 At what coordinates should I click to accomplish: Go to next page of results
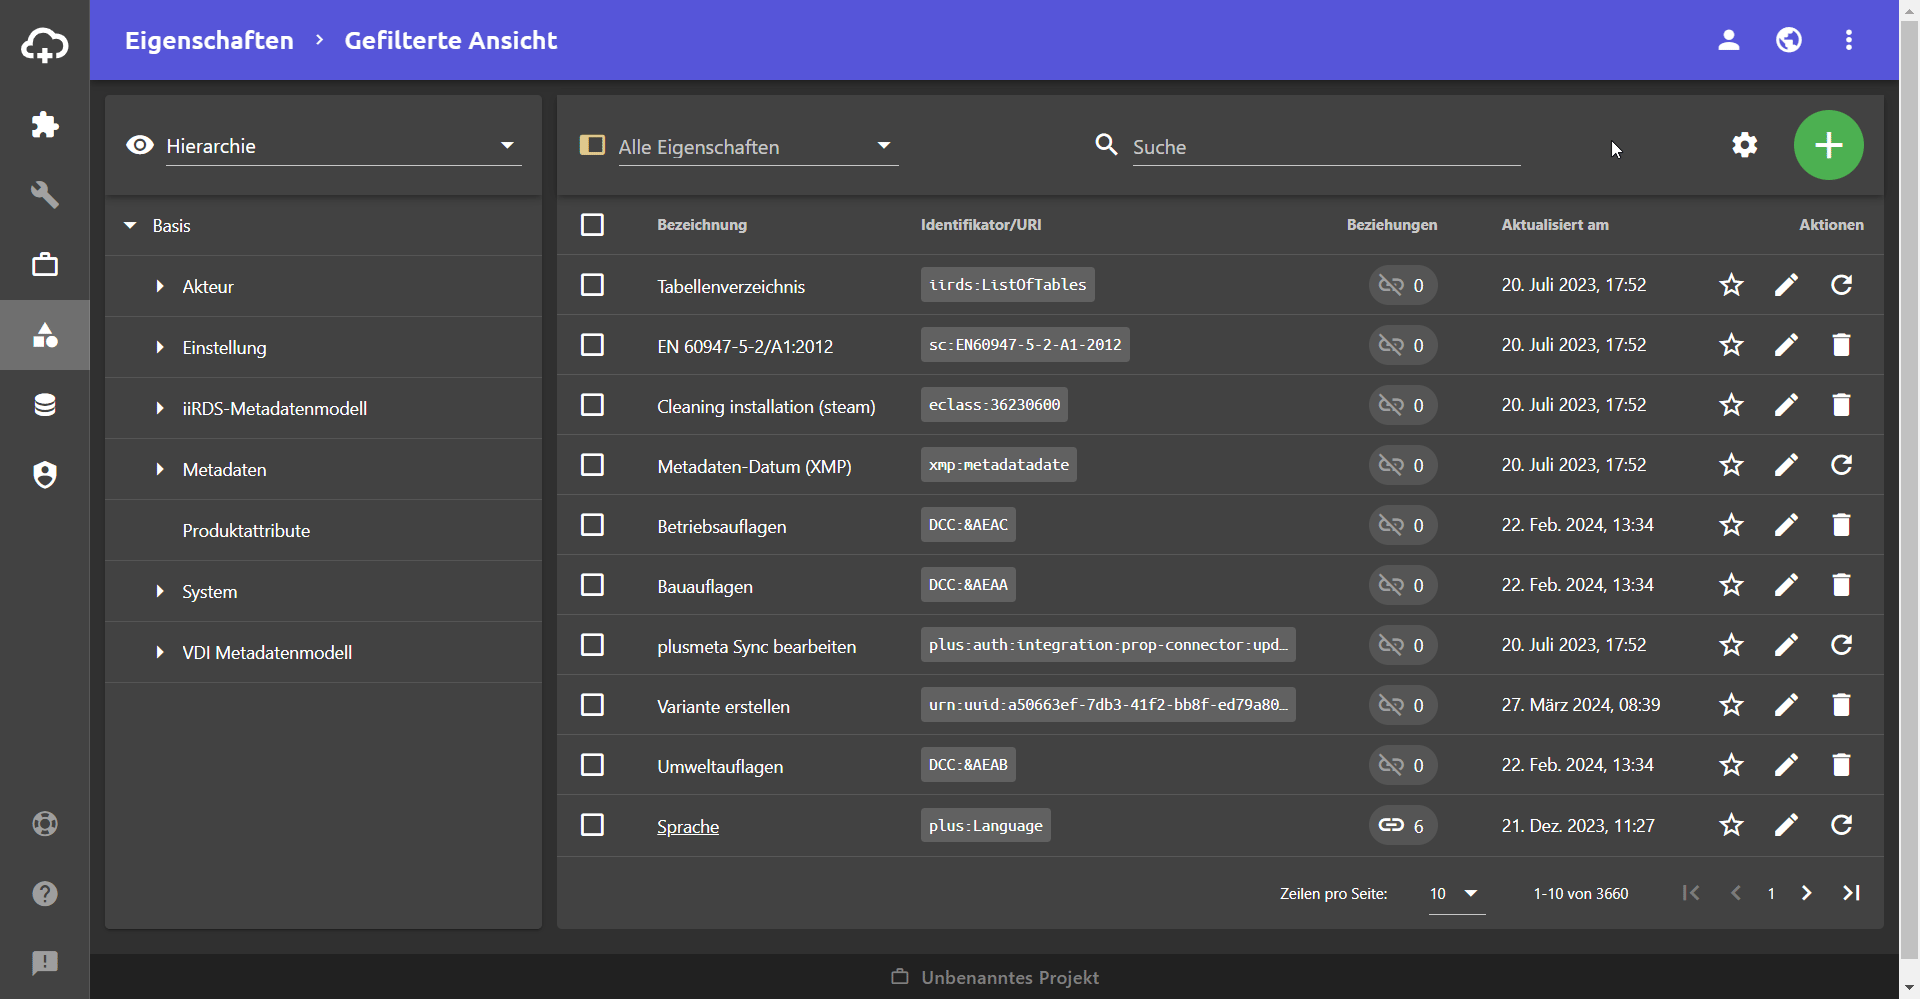1806,893
